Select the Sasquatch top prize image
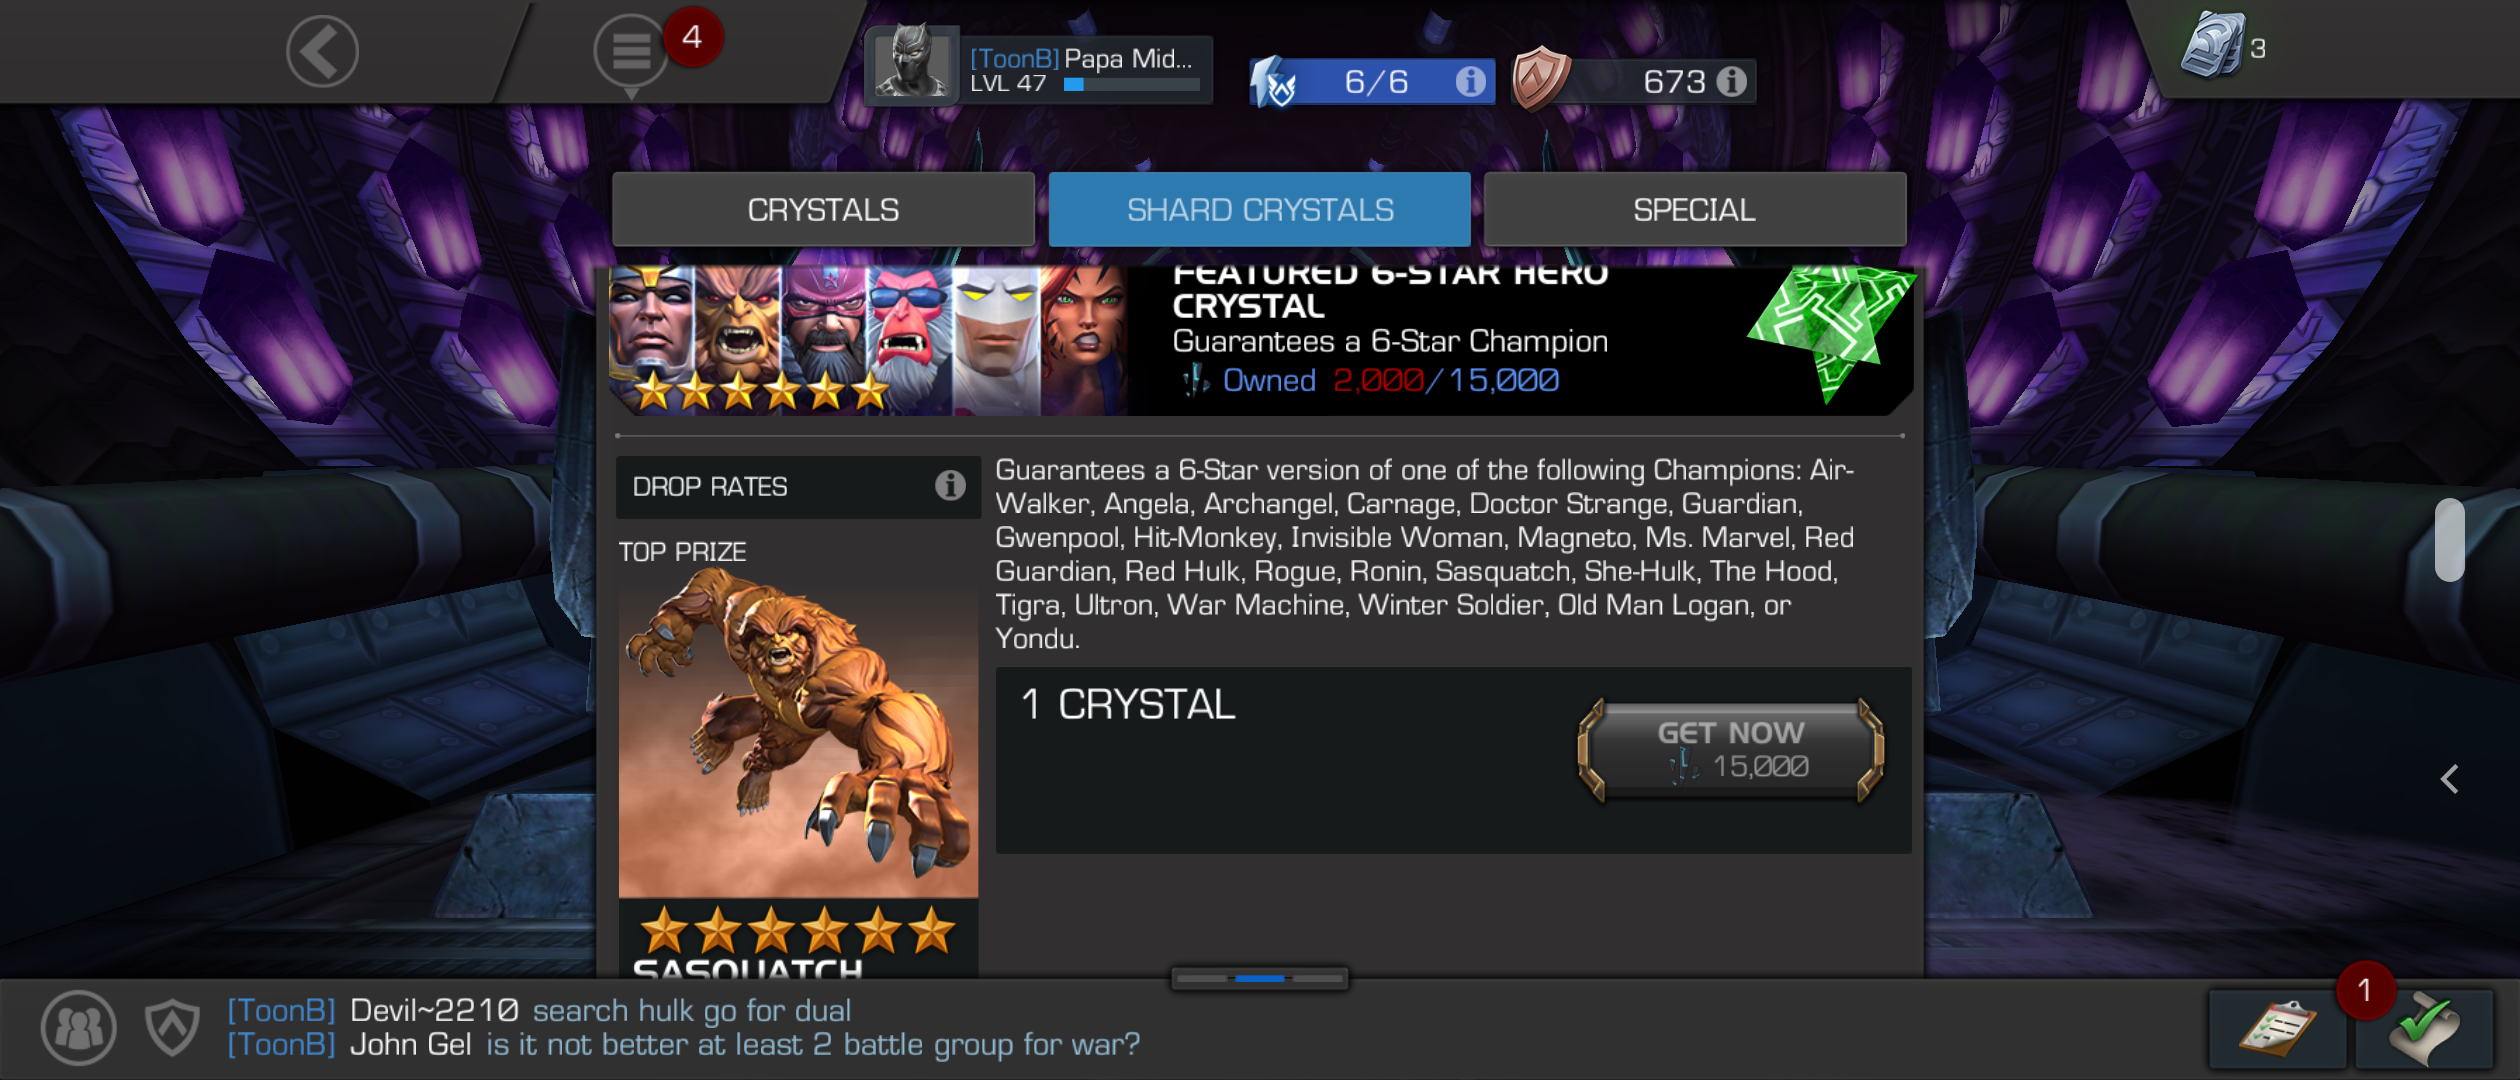 click(798, 733)
